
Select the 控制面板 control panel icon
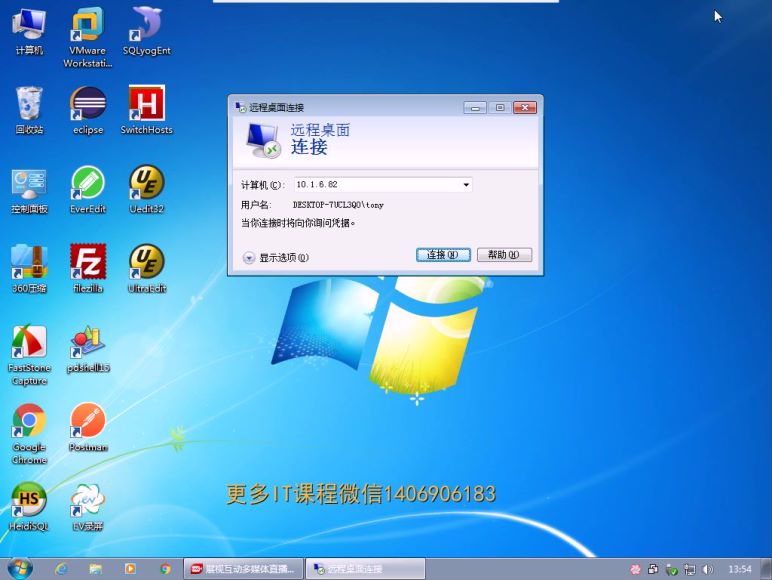(x=29, y=190)
